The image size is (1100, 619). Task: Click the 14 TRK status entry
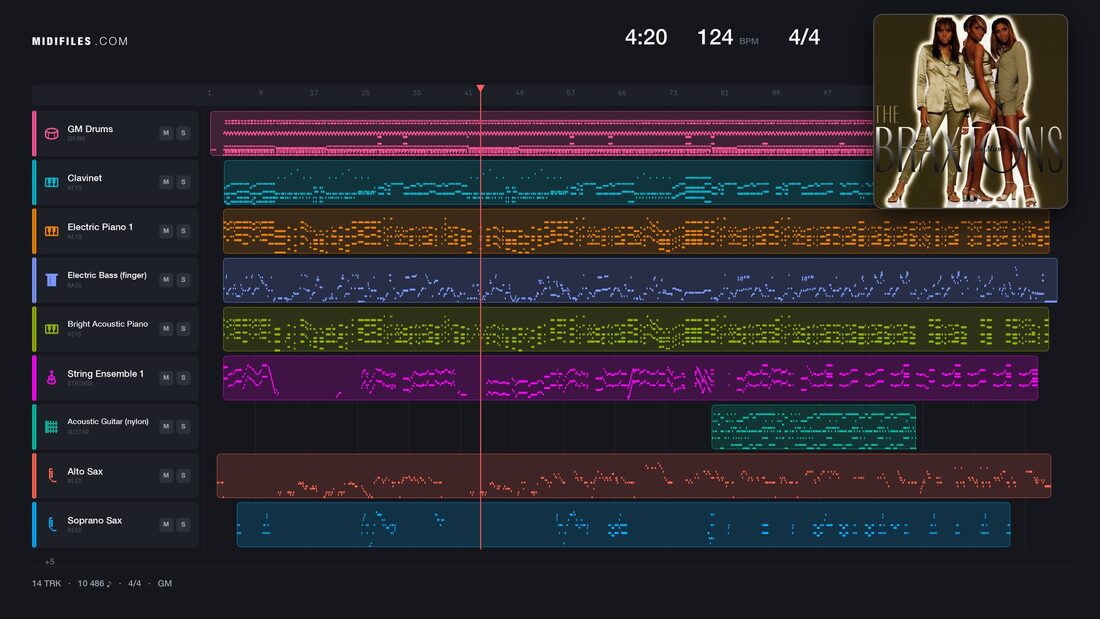46,583
